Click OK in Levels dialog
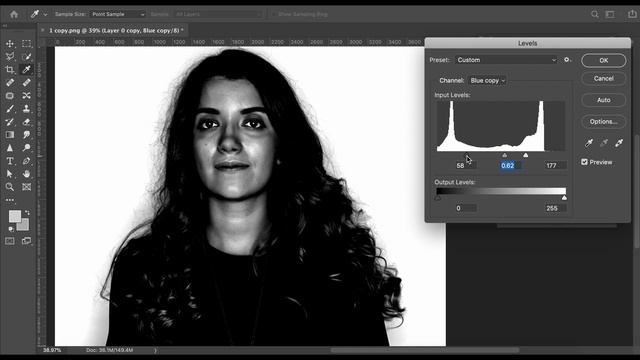 [604, 60]
